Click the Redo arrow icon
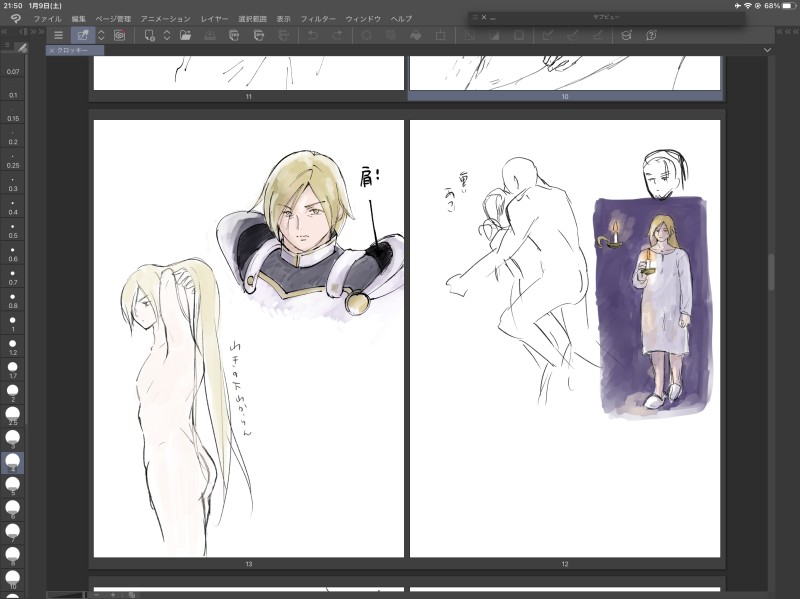The height and width of the screenshot is (599, 800). [x=337, y=35]
